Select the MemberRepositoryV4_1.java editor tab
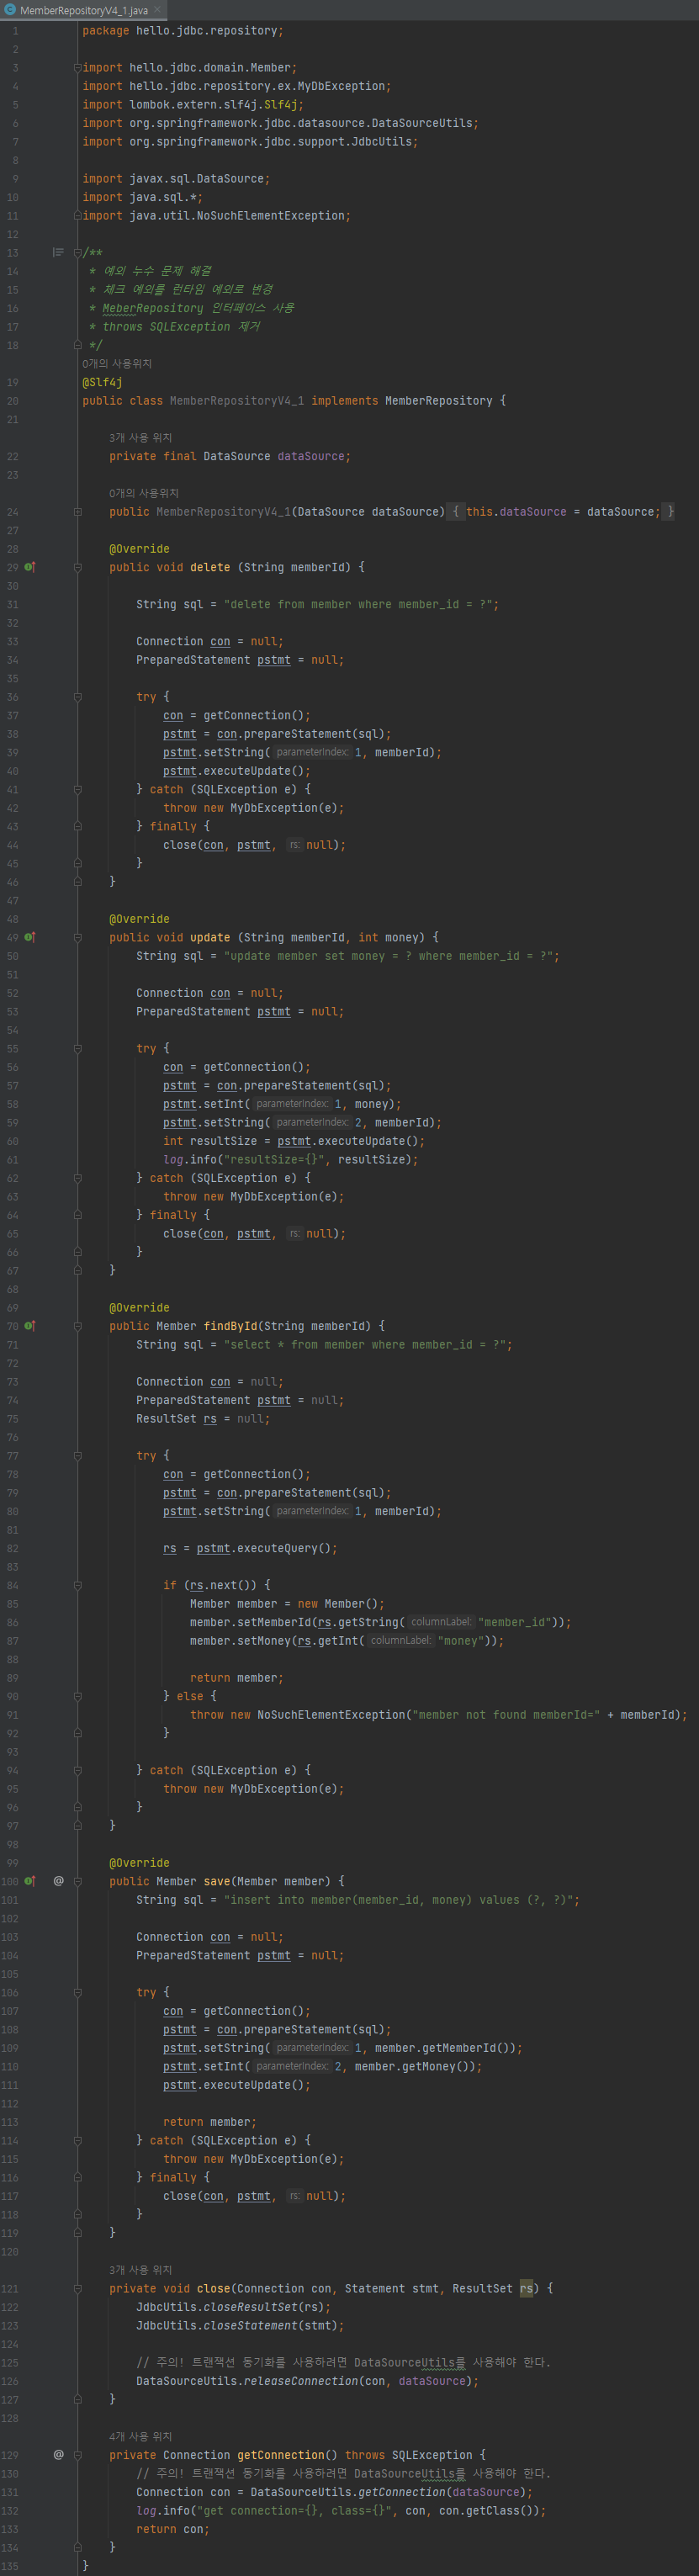The image size is (699, 2576). click(84, 10)
